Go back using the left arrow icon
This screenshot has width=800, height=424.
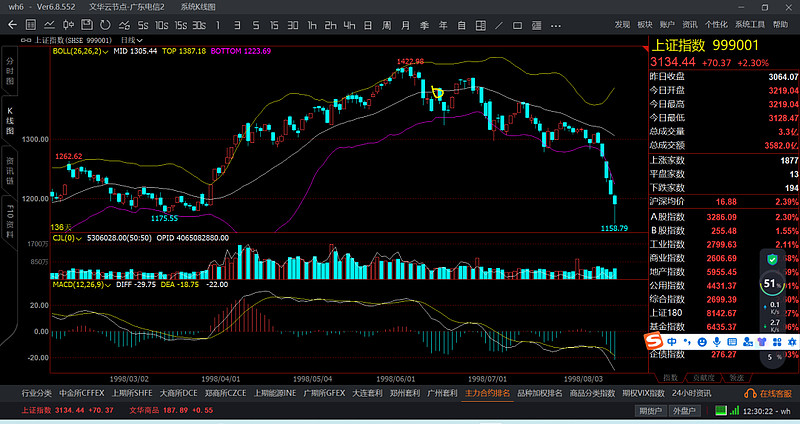(12, 24)
